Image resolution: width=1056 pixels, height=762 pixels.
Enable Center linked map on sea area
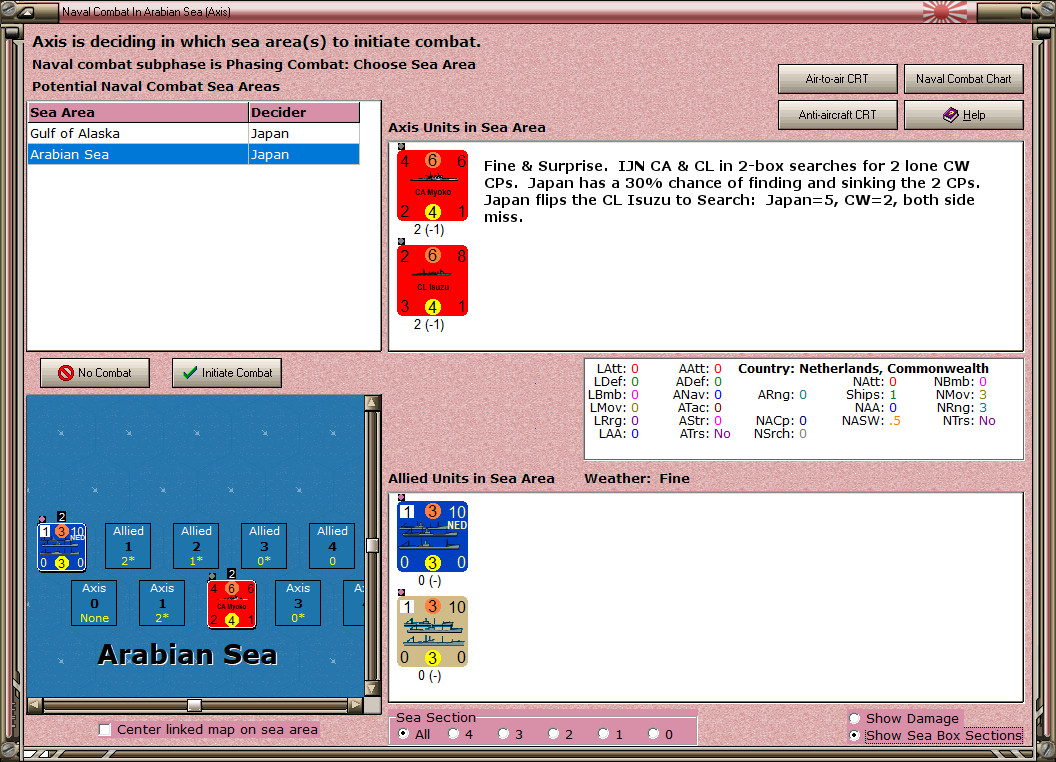[104, 730]
